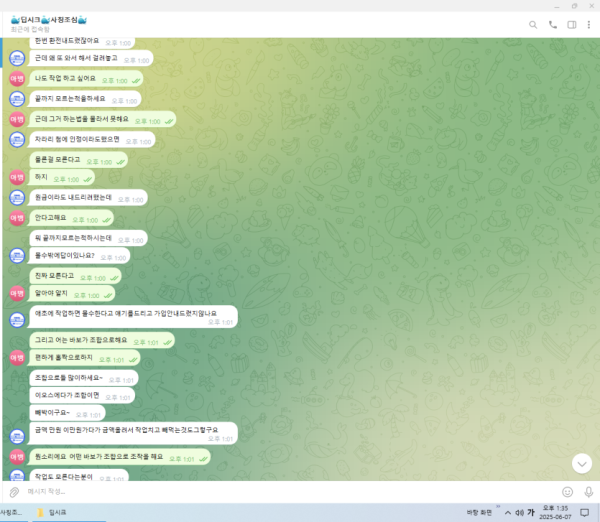Click blue avatar beside '원금이라도 내드리려했는데'

click(x=17, y=198)
